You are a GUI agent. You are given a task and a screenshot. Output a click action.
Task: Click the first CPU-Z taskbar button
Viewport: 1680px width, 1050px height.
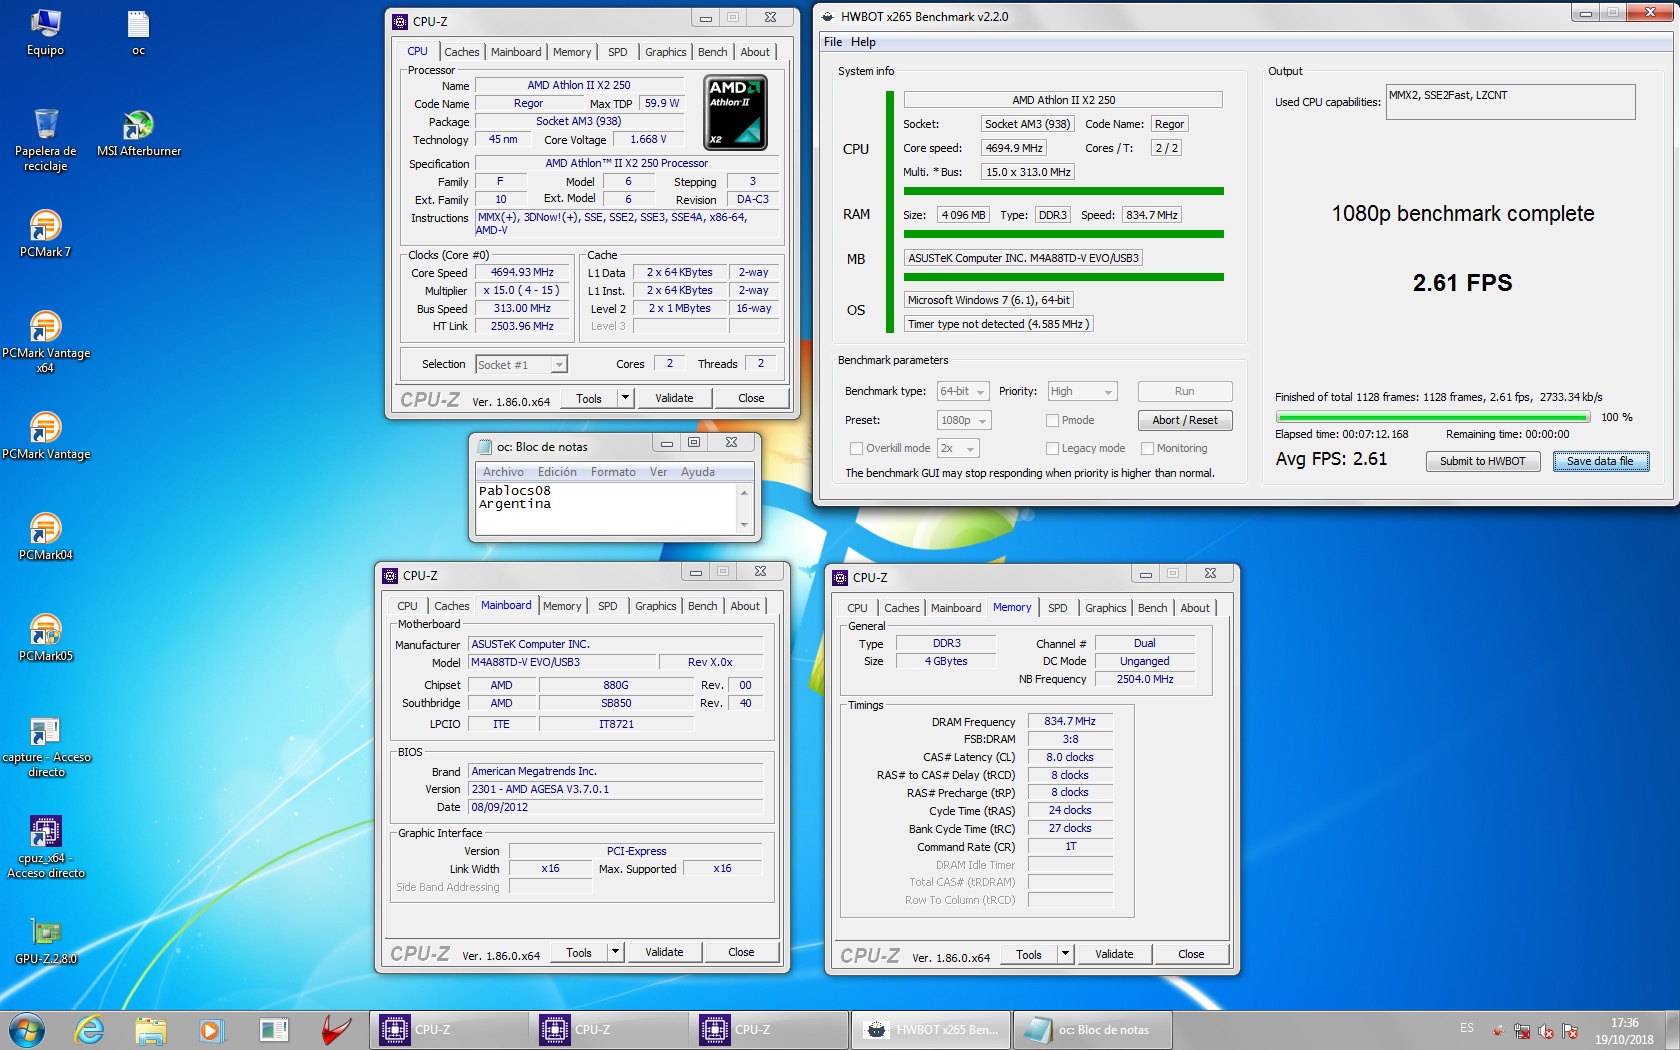click(449, 1029)
